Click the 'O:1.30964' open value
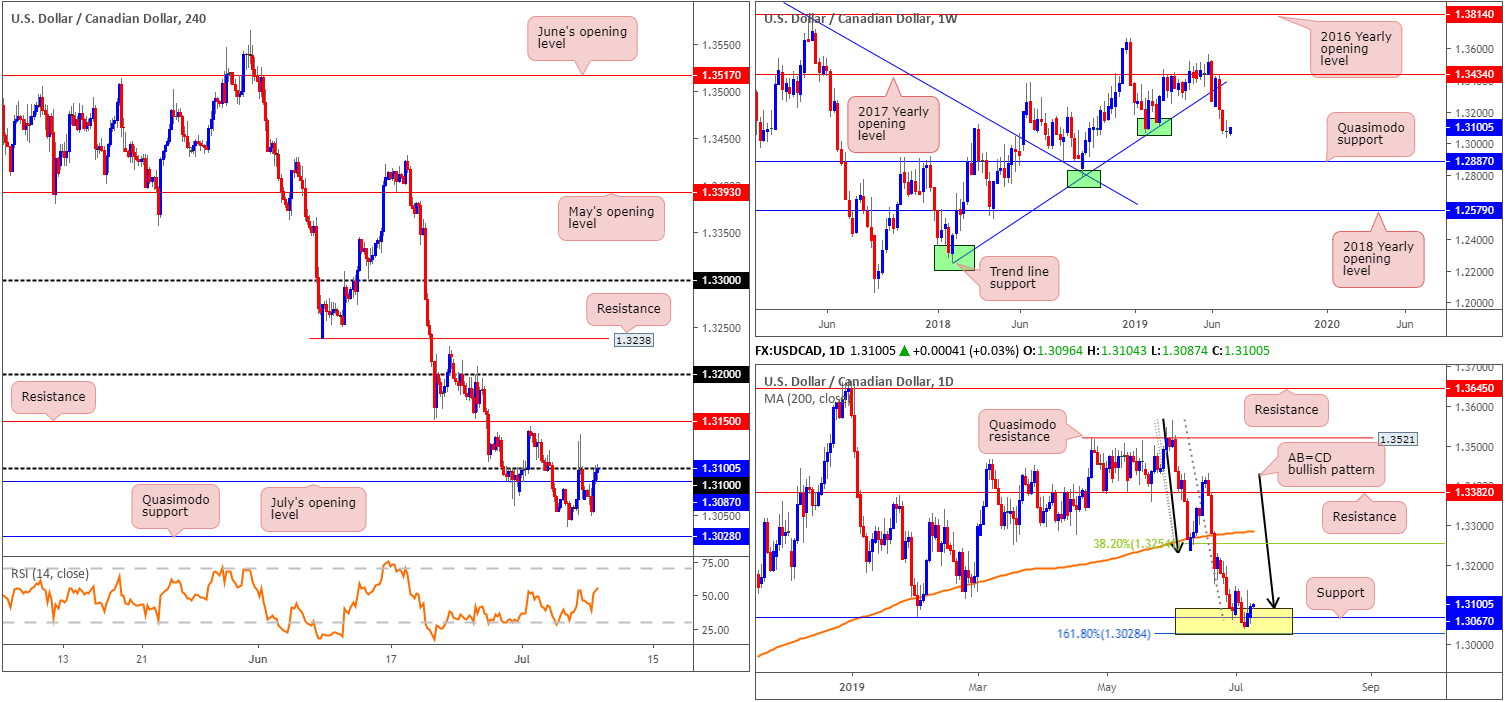The height and width of the screenshot is (702, 1506). click(x=1053, y=352)
